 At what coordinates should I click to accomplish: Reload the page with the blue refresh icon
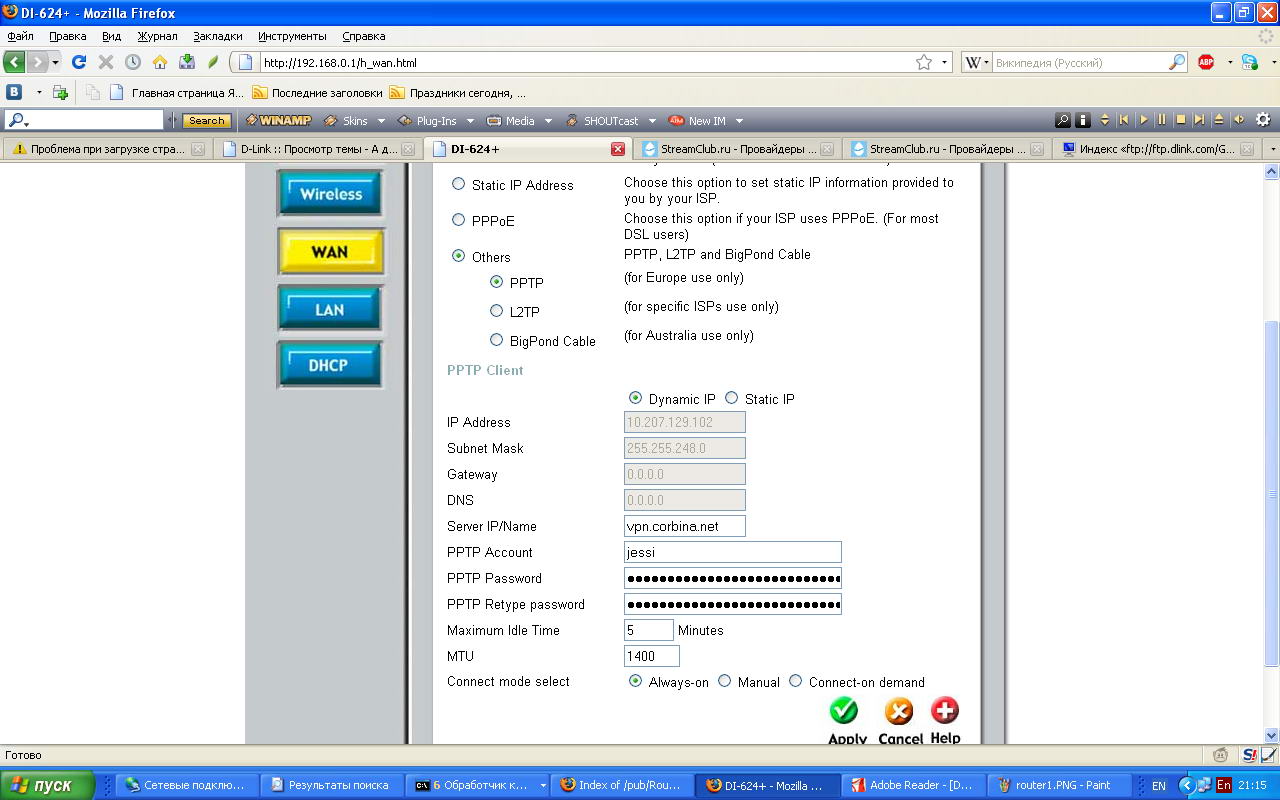(79, 62)
